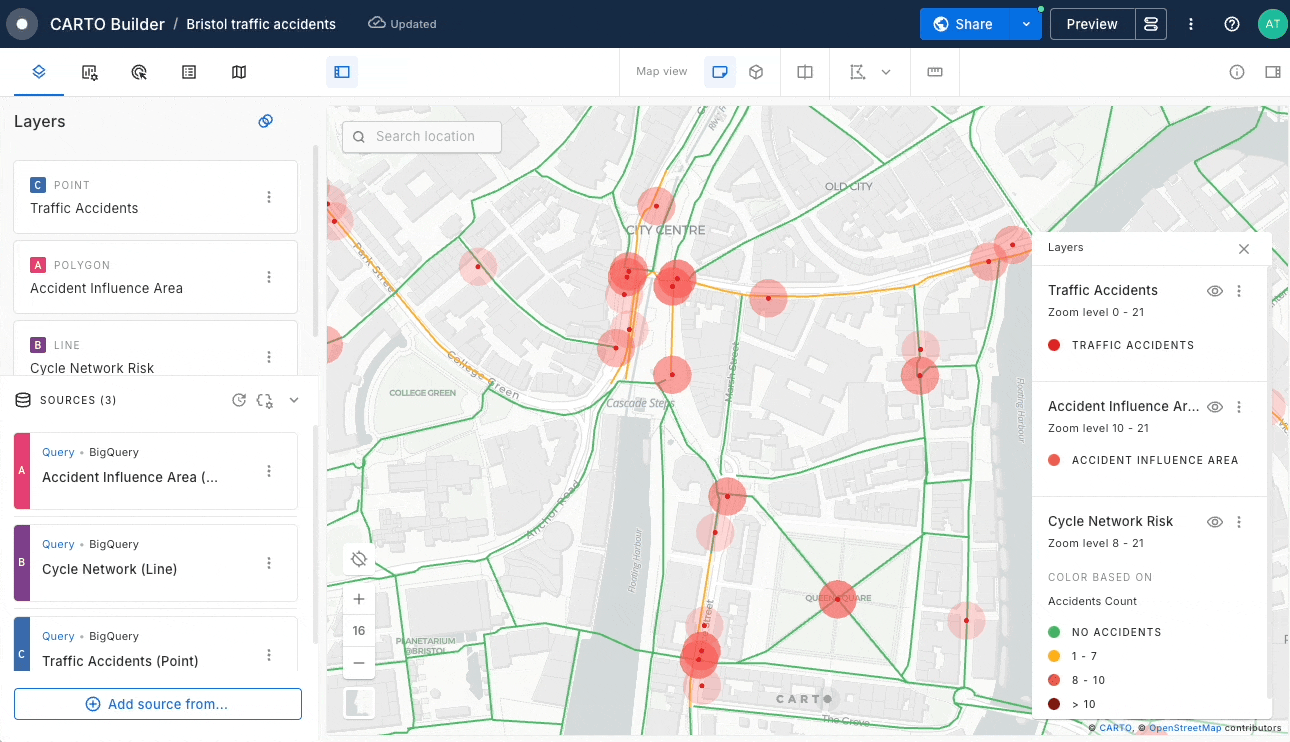
Task: Enable split screen dual map view
Action: click(805, 72)
